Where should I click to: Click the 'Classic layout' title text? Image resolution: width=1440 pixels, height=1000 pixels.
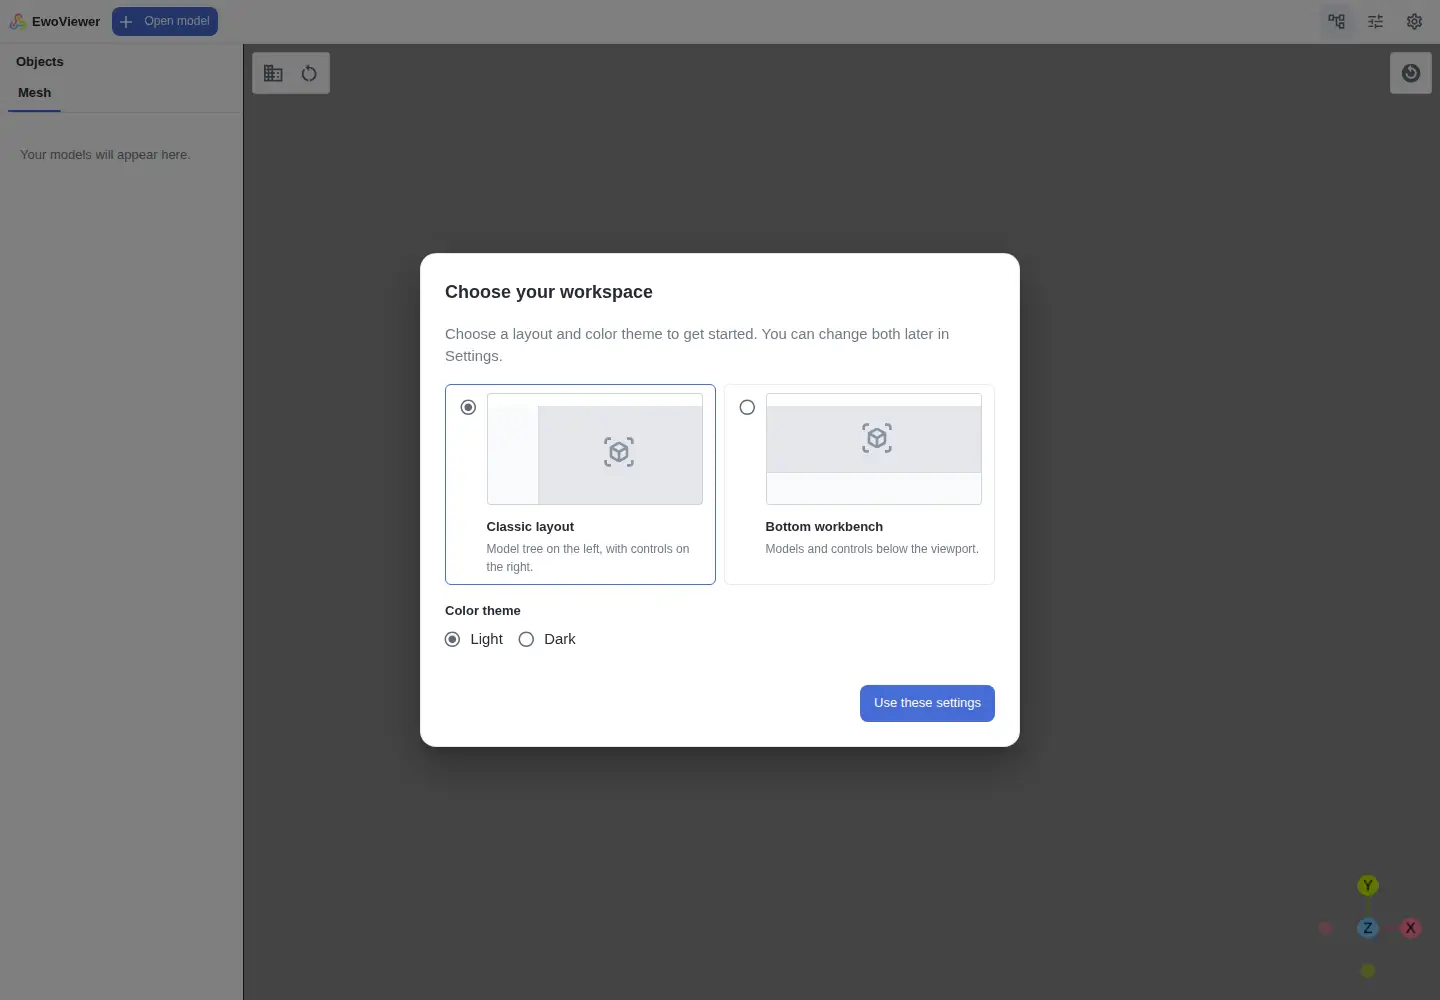tap(530, 527)
